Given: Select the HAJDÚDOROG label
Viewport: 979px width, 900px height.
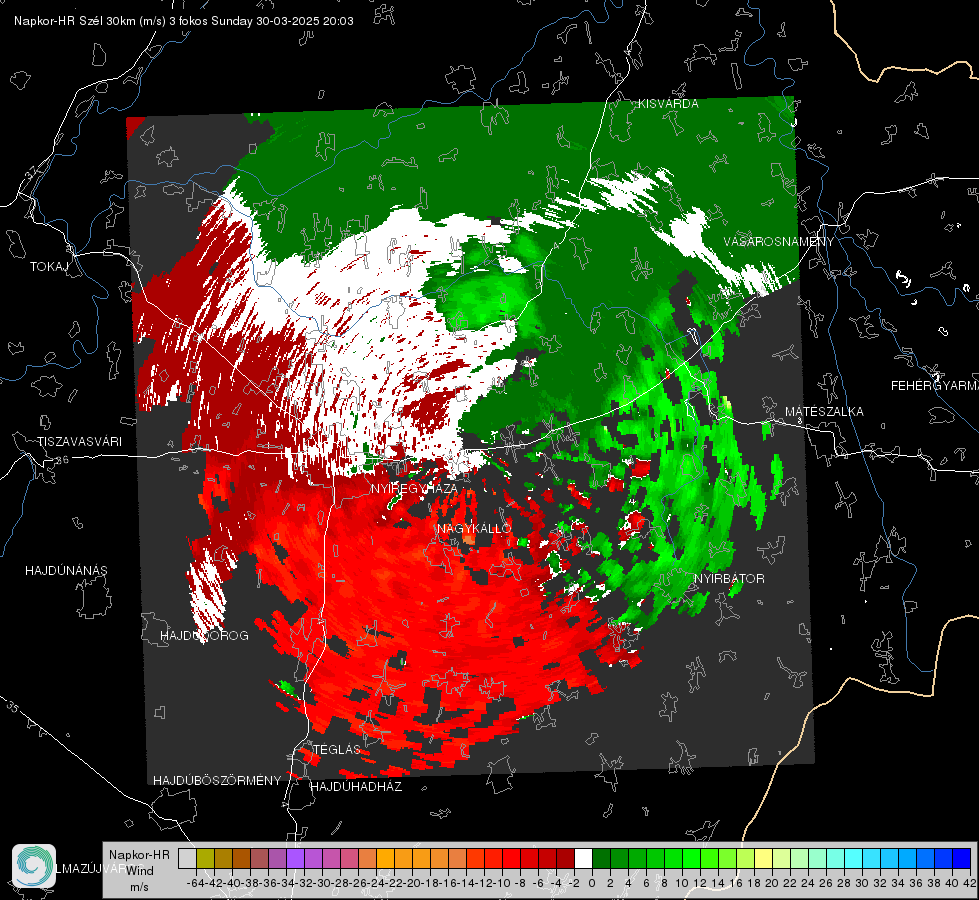Looking at the screenshot, I should 204,636.
